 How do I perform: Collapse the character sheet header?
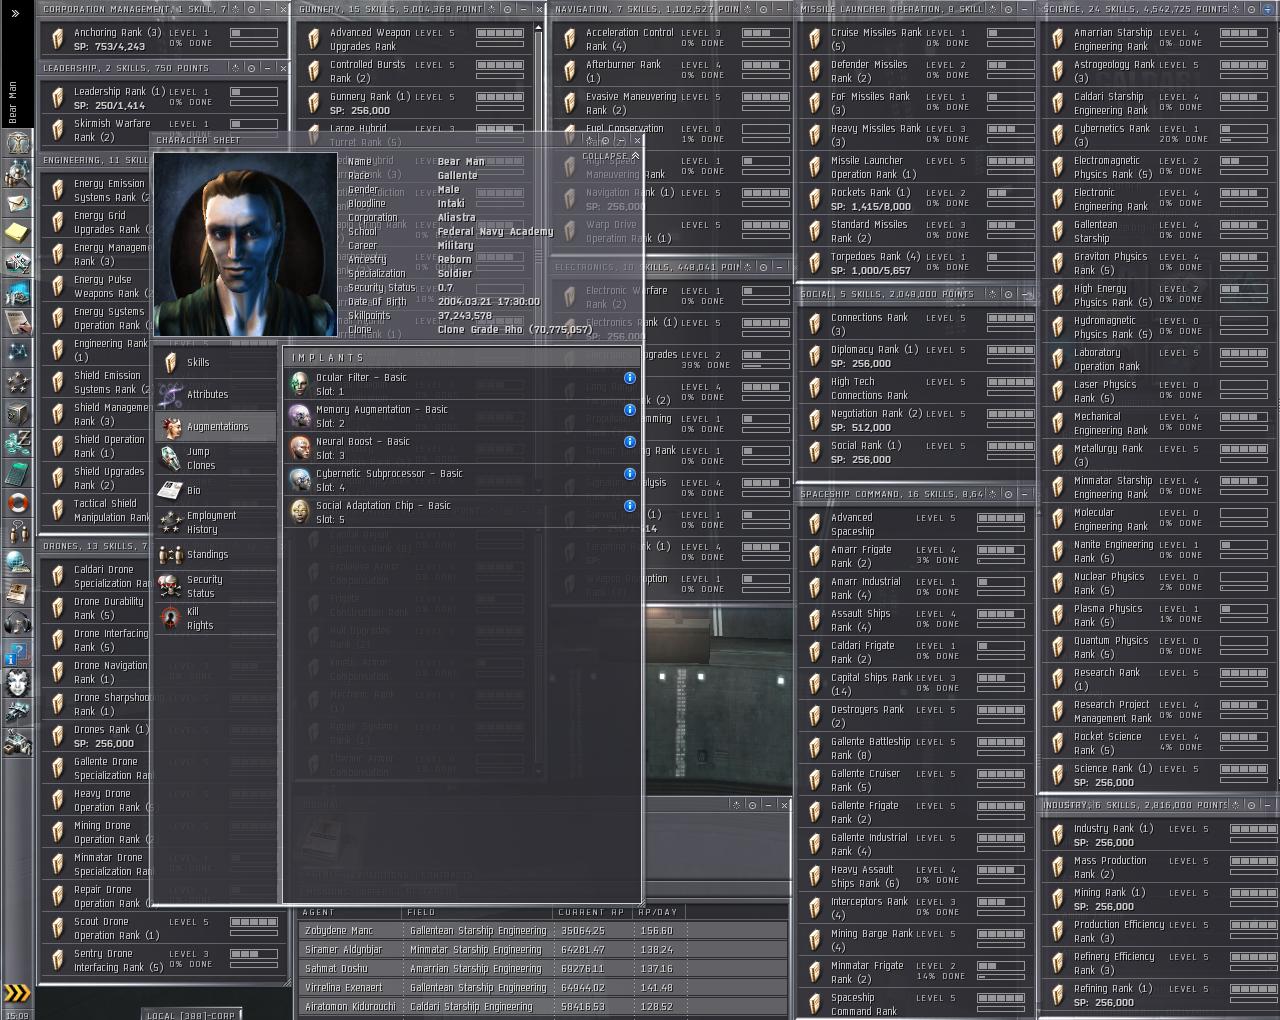(x=610, y=156)
